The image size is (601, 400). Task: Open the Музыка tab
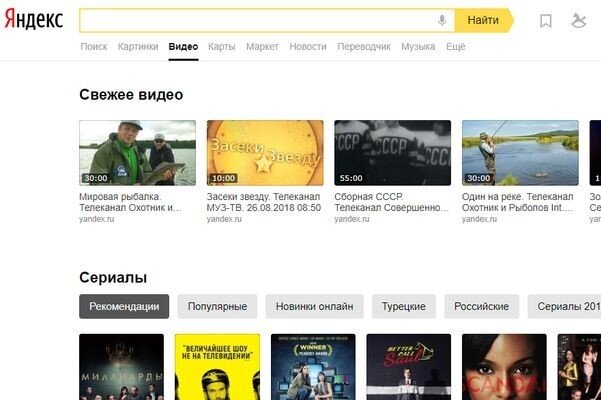(x=418, y=47)
